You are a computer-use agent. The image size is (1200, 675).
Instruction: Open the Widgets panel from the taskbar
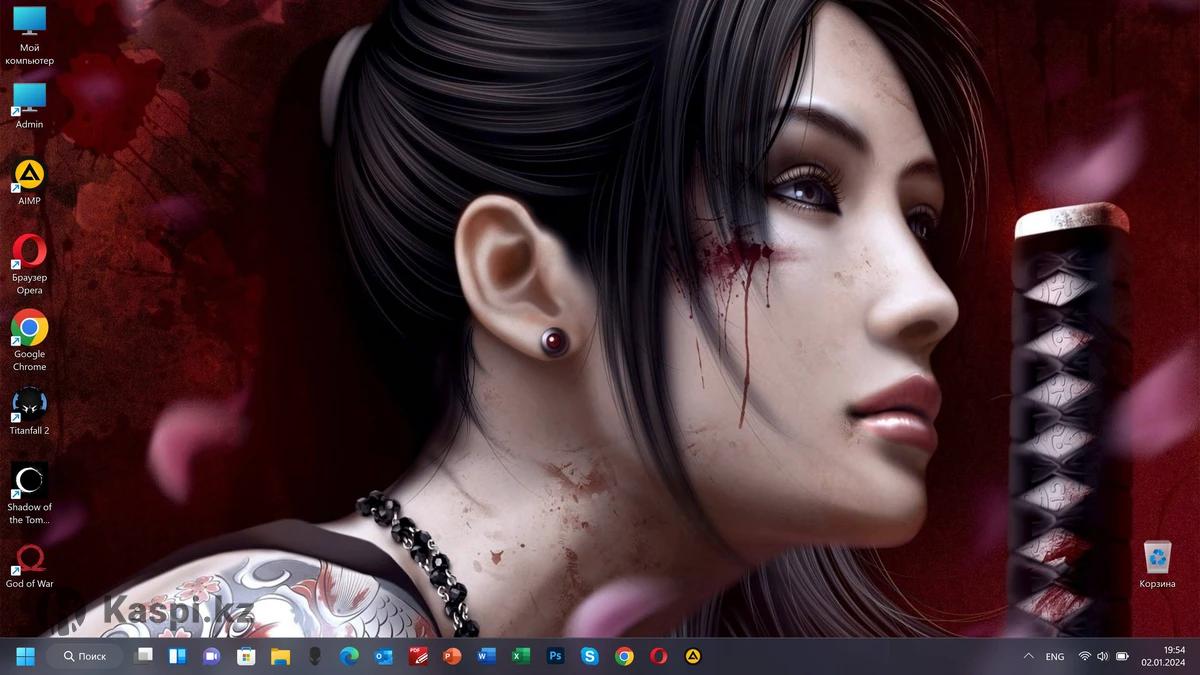click(178, 656)
